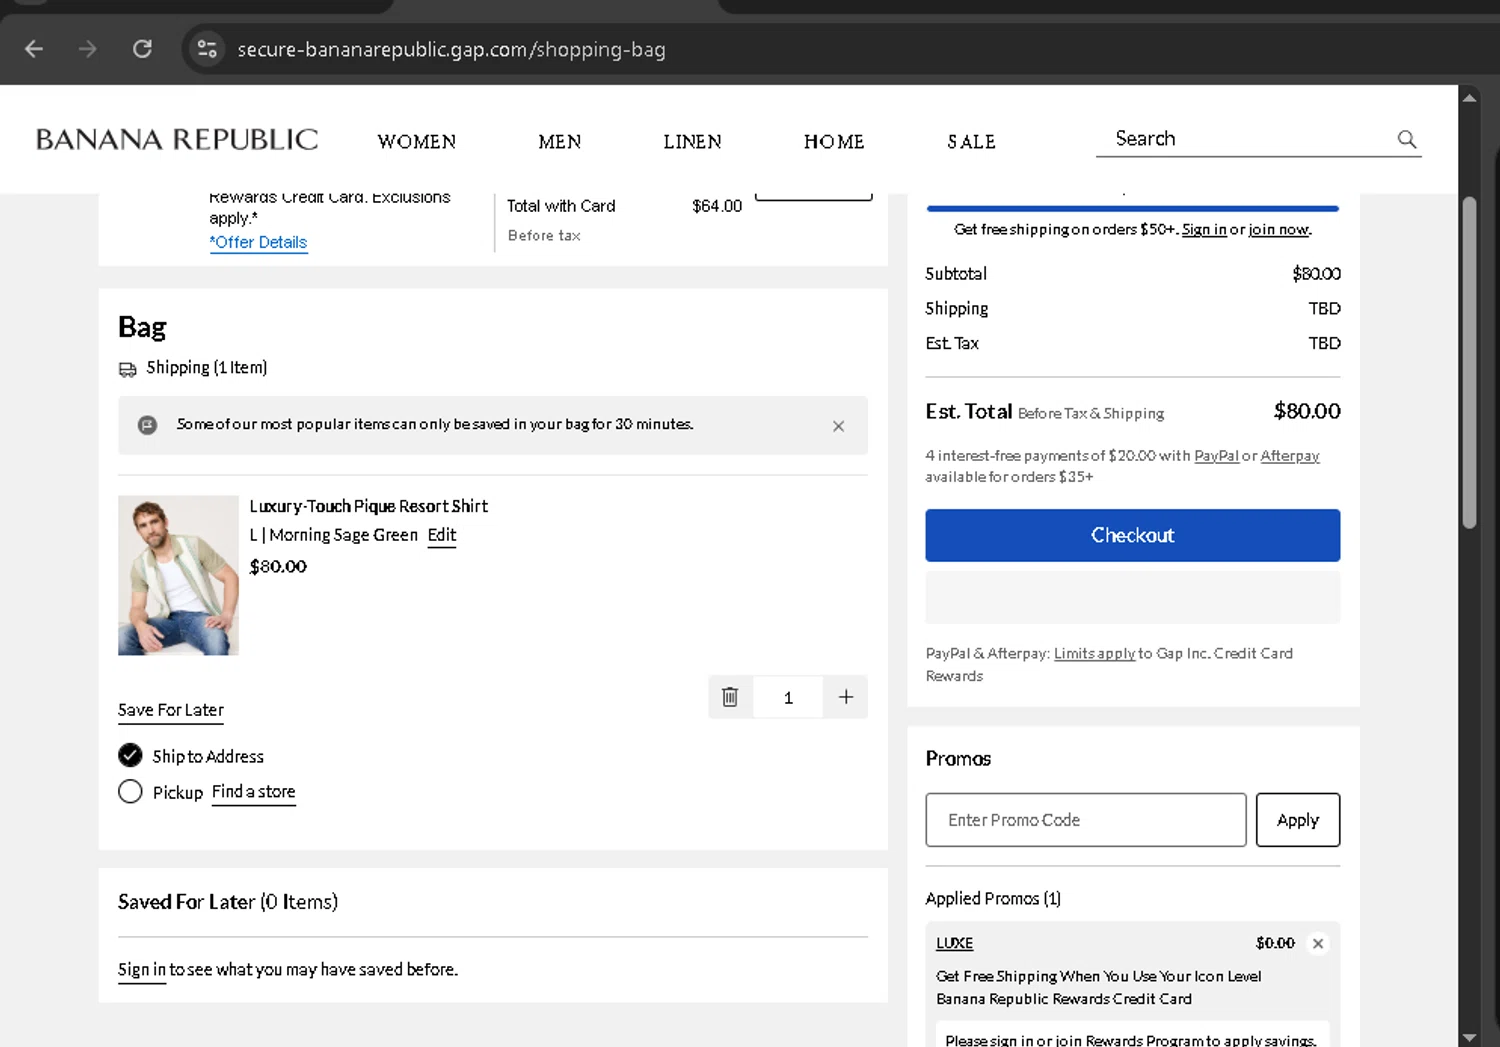Screen dimensions: 1500x1047
Task: Remove item with trash icon
Action: 730,697
